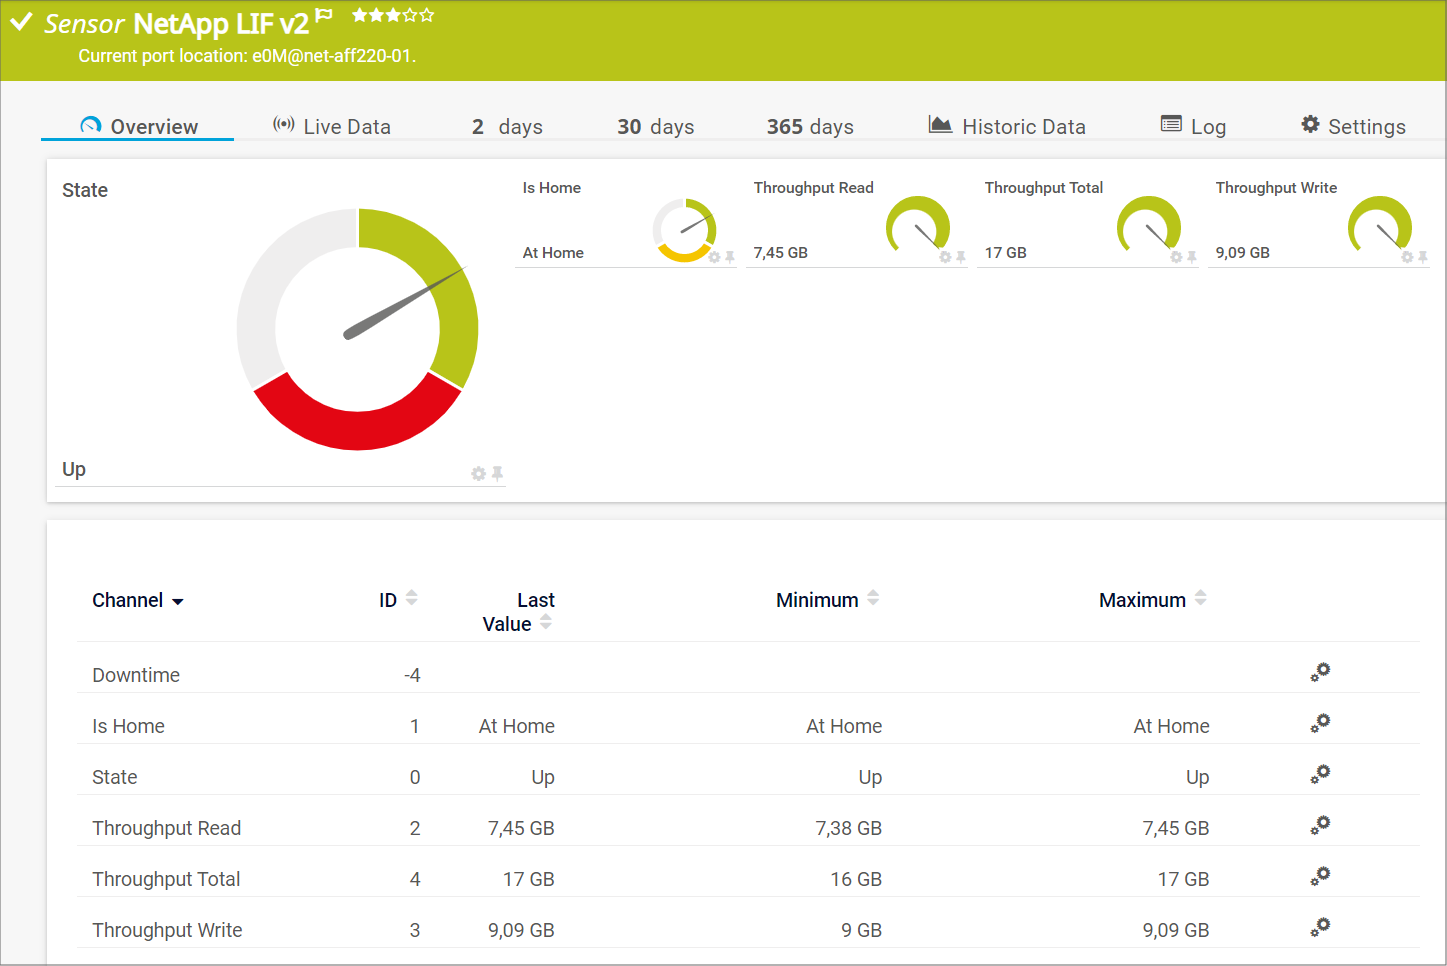Sort table by Channel dropdown arrow
Image resolution: width=1447 pixels, height=966 pixels.
tap(178, 602)
